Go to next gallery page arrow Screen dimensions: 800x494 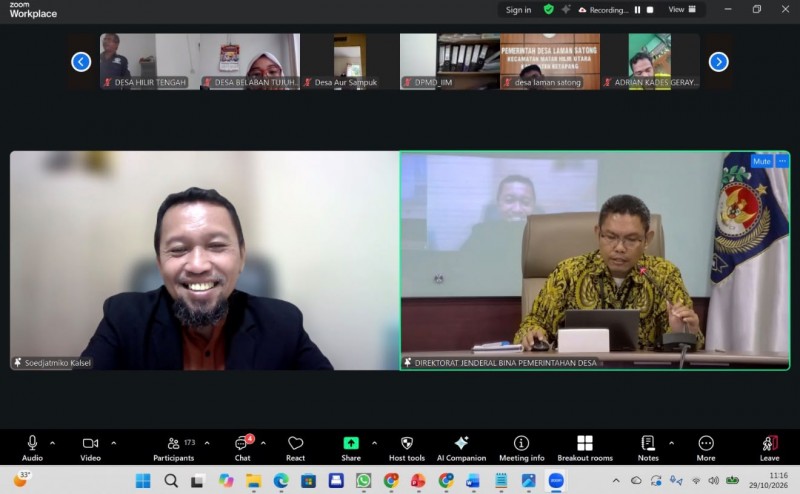click(718, 62)
